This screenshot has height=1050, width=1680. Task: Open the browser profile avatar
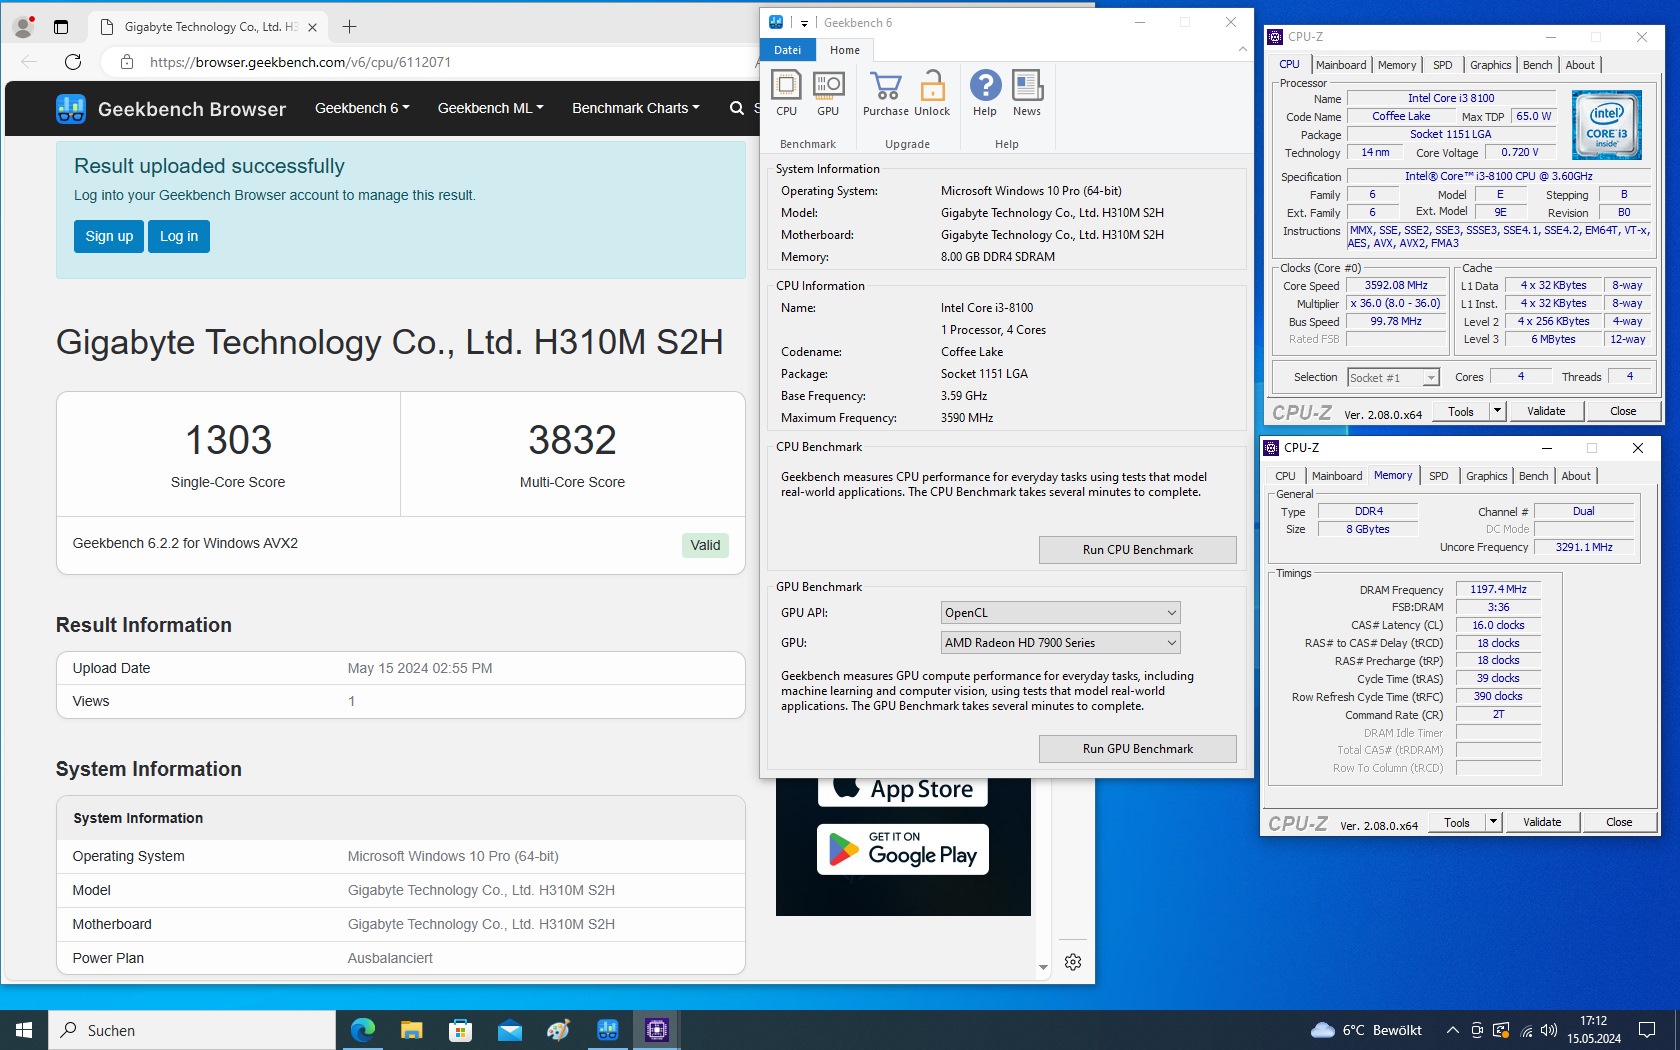(23, 27)
